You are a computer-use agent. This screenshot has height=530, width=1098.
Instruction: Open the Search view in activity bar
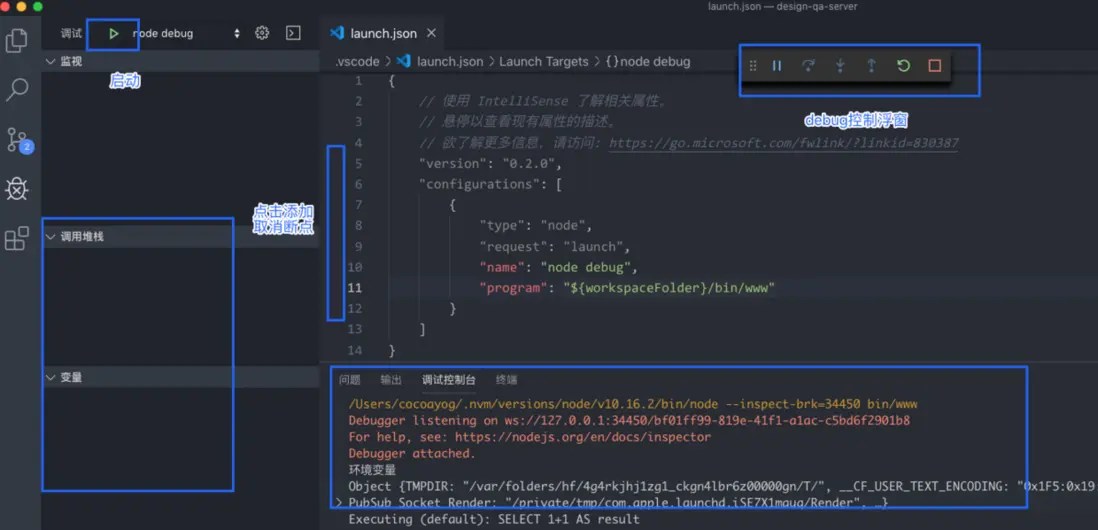[x=16, y=90]
